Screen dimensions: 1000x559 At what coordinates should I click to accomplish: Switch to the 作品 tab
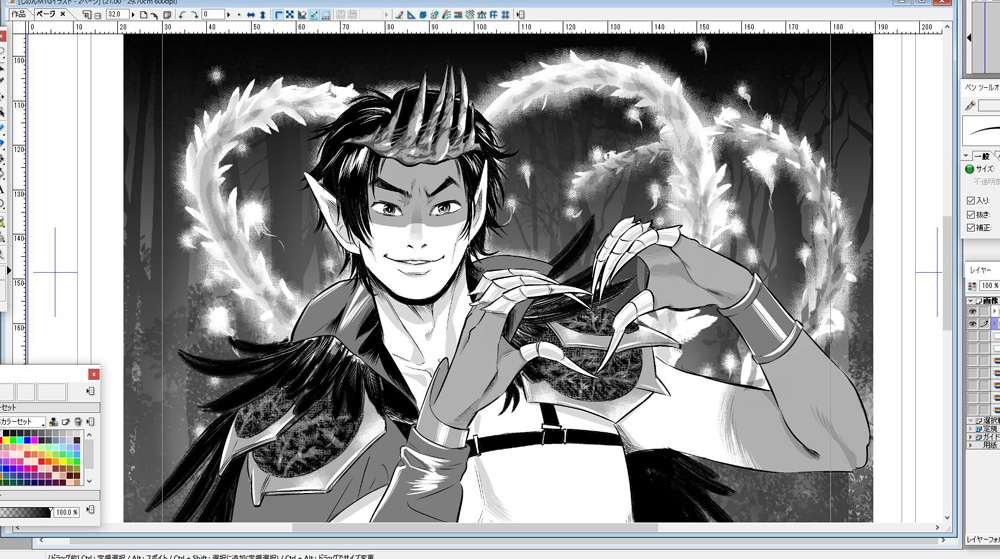coord(17,14)
